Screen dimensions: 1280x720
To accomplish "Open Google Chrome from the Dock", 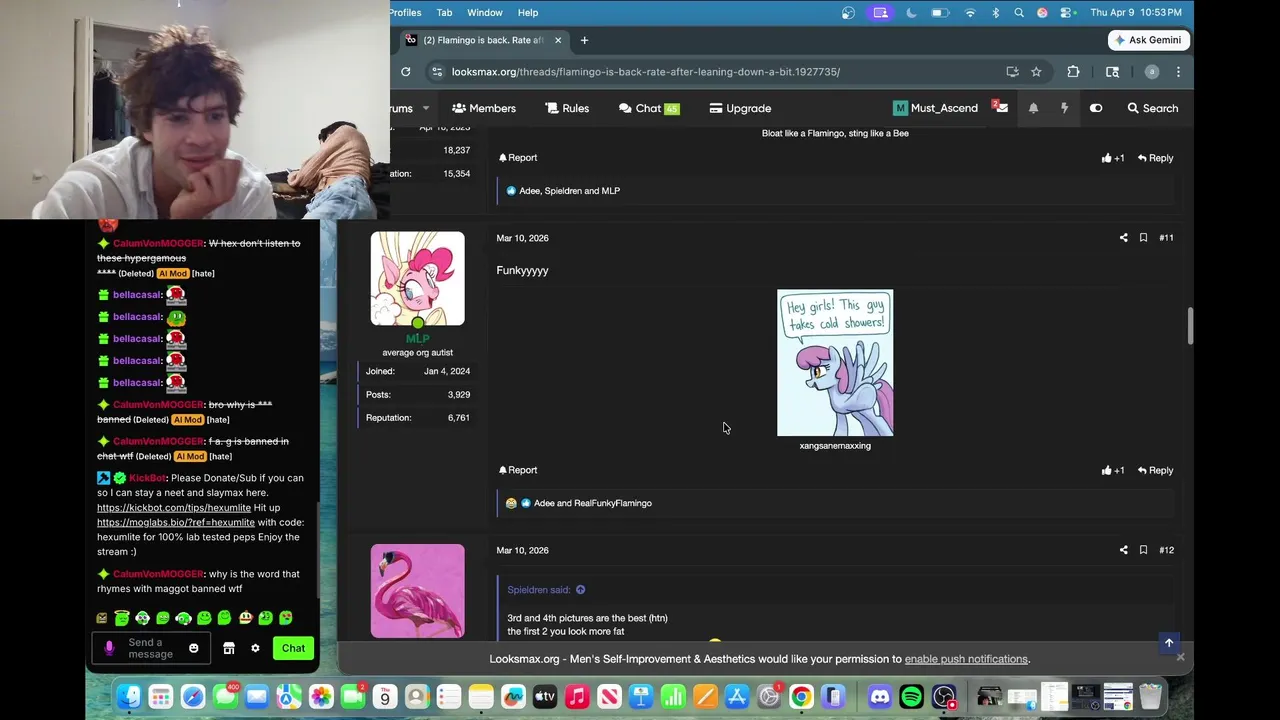I will pos(801,697).
